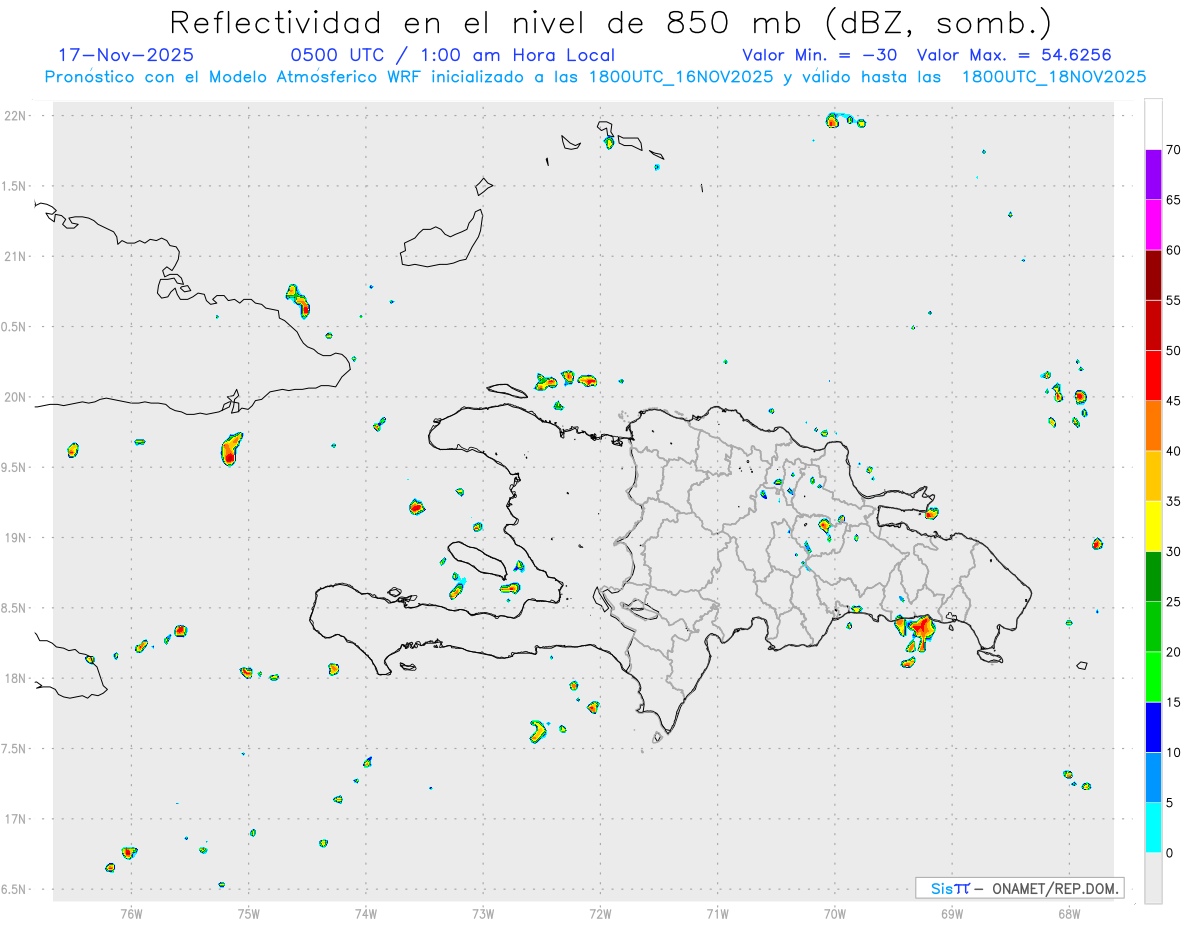Select the '25' tick label on color scale

1174,602
